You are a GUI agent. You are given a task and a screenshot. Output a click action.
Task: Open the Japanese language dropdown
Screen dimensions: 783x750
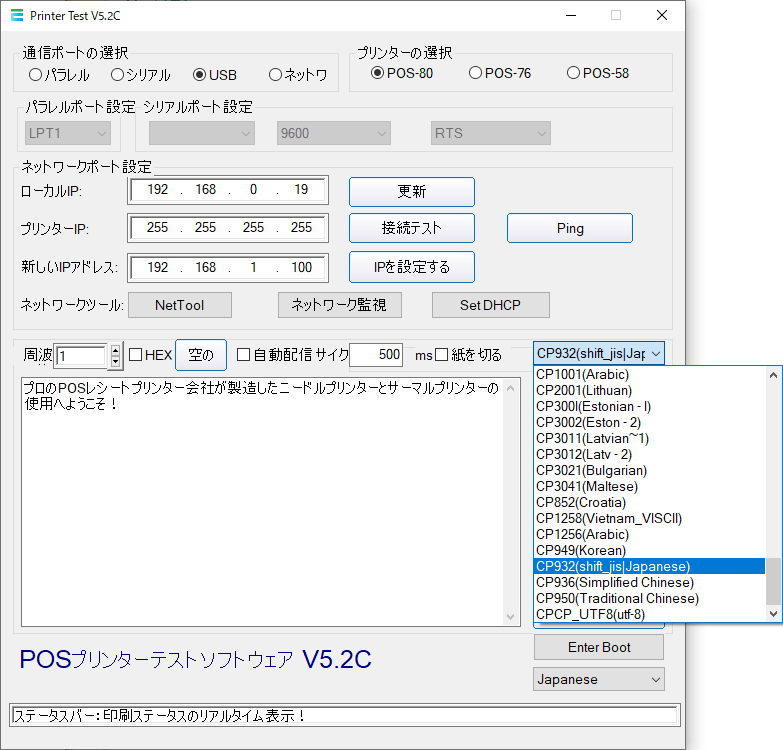pyautogui.click(x=598, y=680)
